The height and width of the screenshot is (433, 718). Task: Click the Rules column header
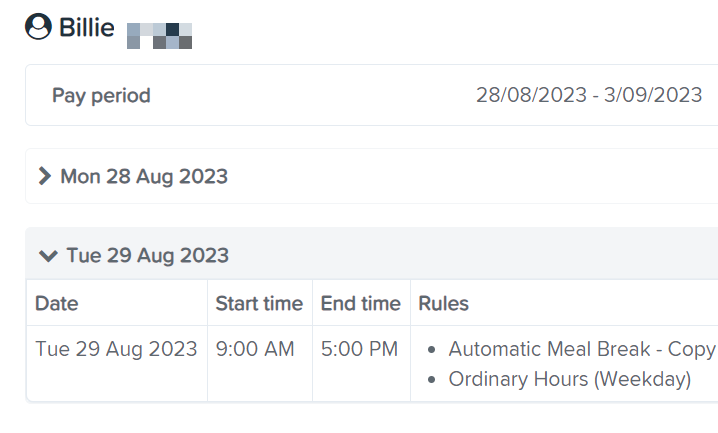pyautogui.click(x=444, y=303)
